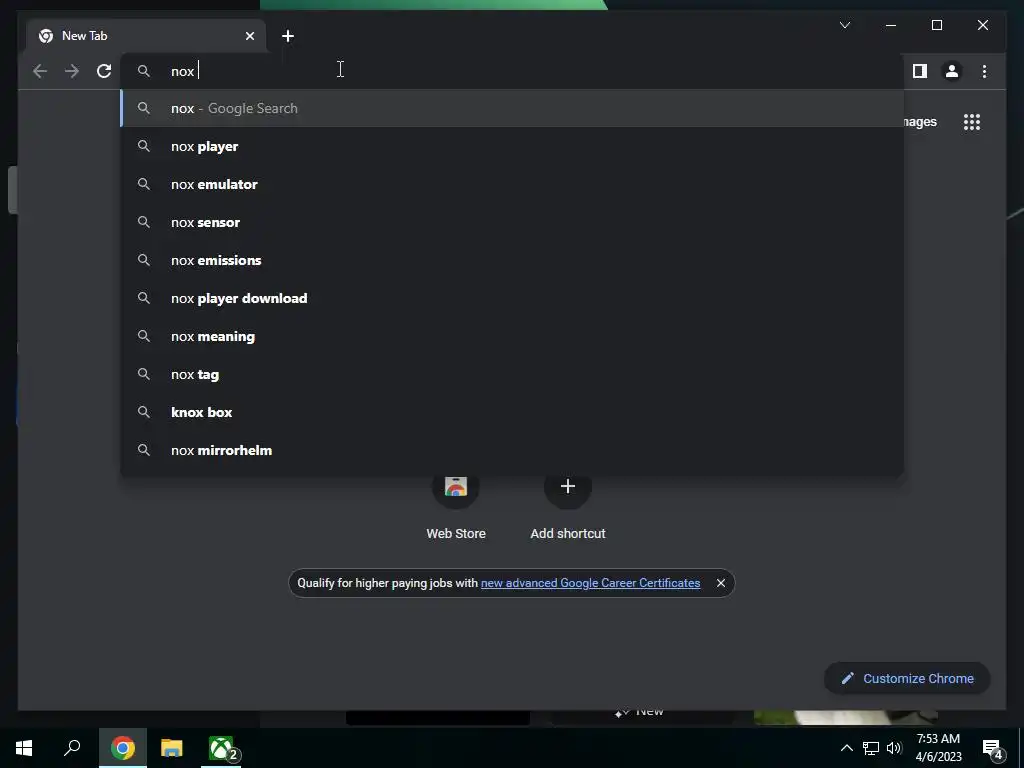Click the Chrome taskbar icon
Screen dimensions: 1024x768
pos(122,748)
